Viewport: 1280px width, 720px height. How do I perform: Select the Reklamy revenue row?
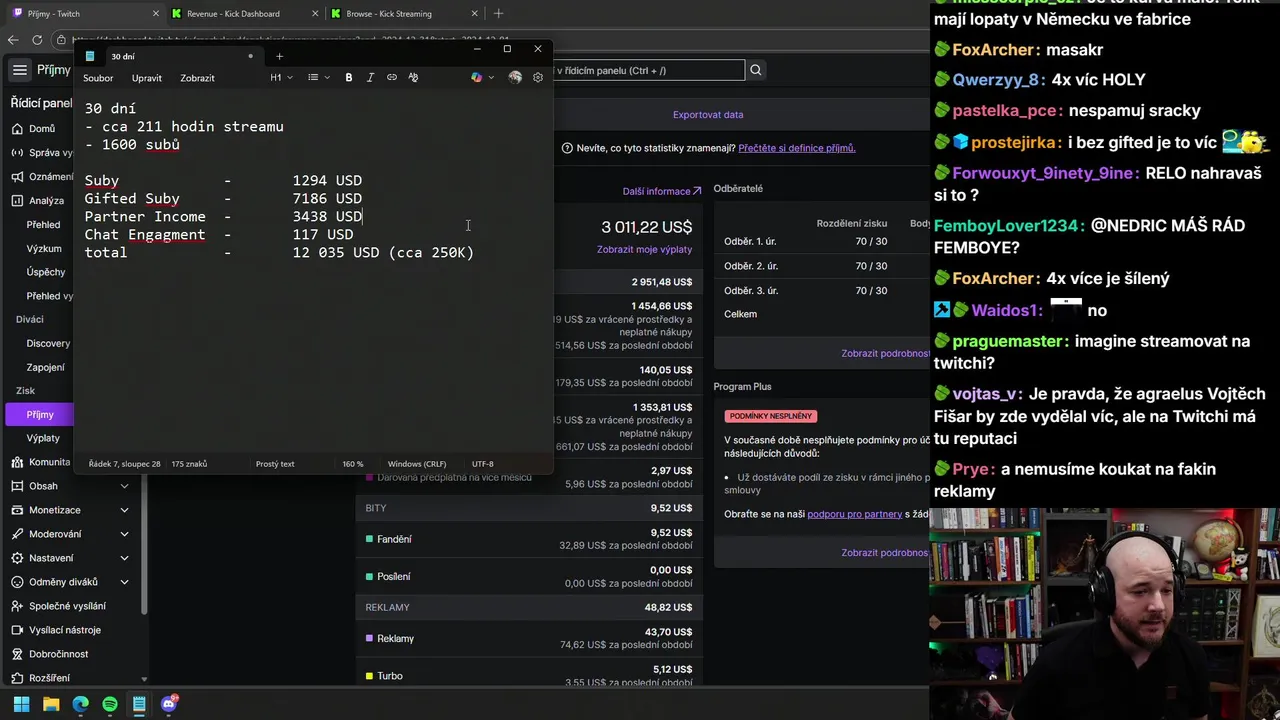click(x=529, y=638)
